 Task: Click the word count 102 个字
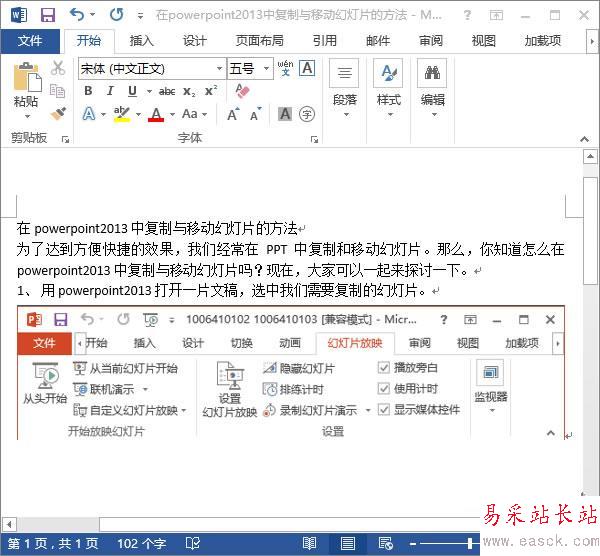tap(142, 544)
